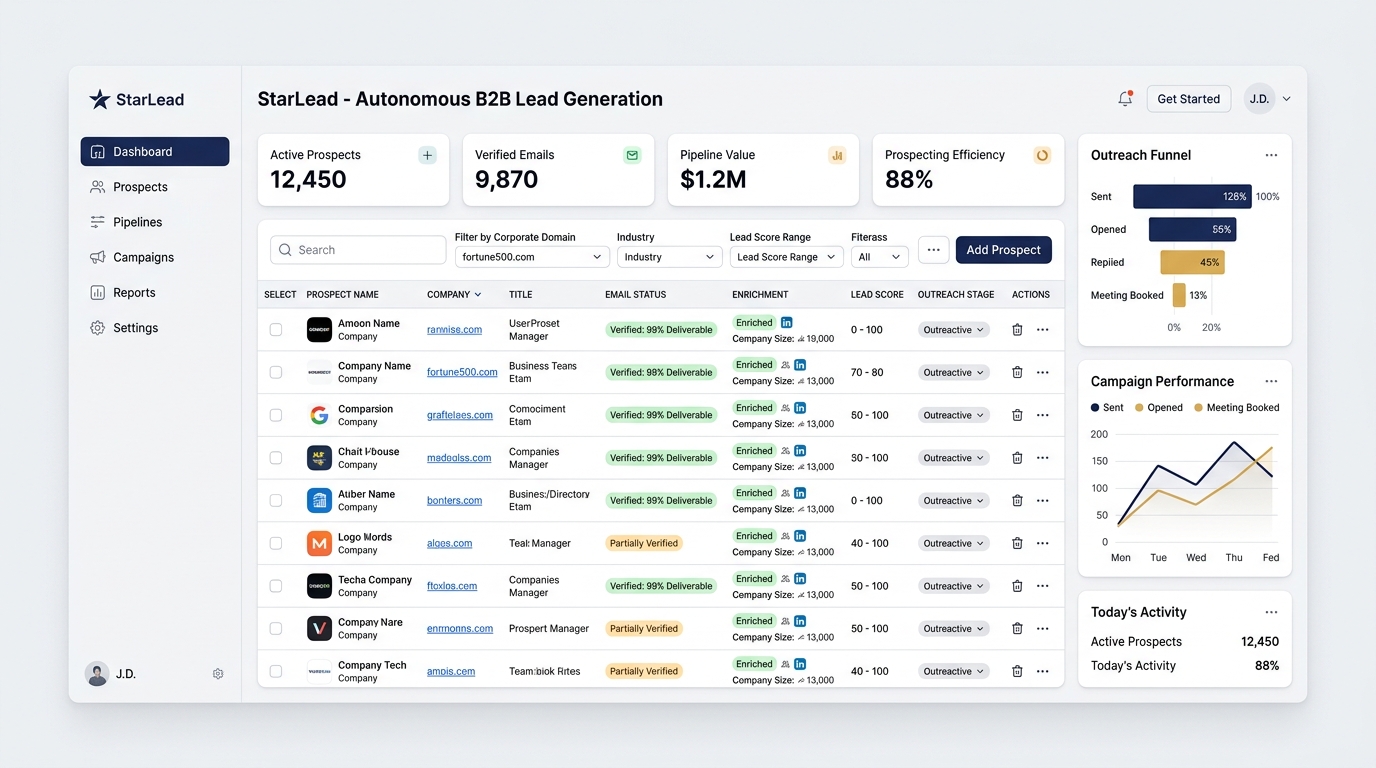This screenshot has width=1376, height=768.
Task: Click the Google logo for Comparsion
Action: click(x=319, y=415)
